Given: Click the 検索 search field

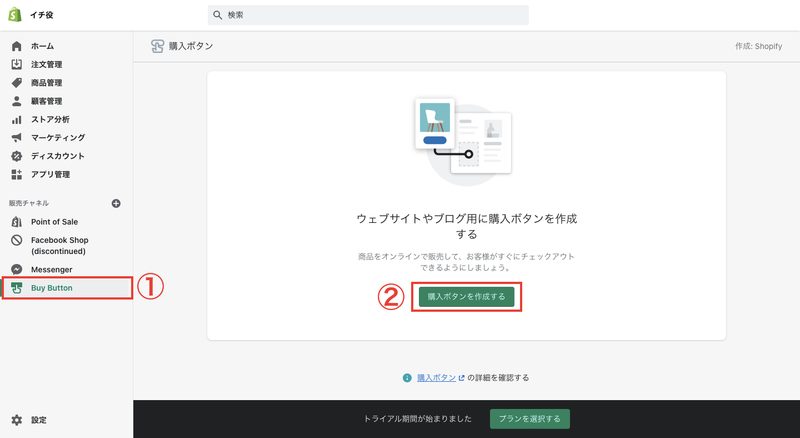Looking at the screenshot, I should pos(368,15).
